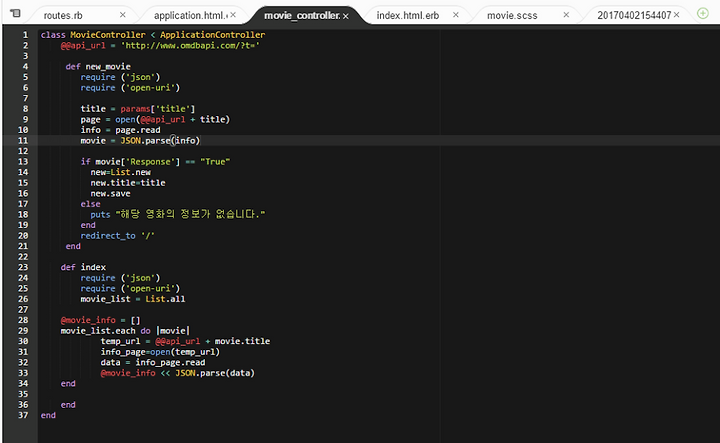Close the application.html tab

pos(233,15)
